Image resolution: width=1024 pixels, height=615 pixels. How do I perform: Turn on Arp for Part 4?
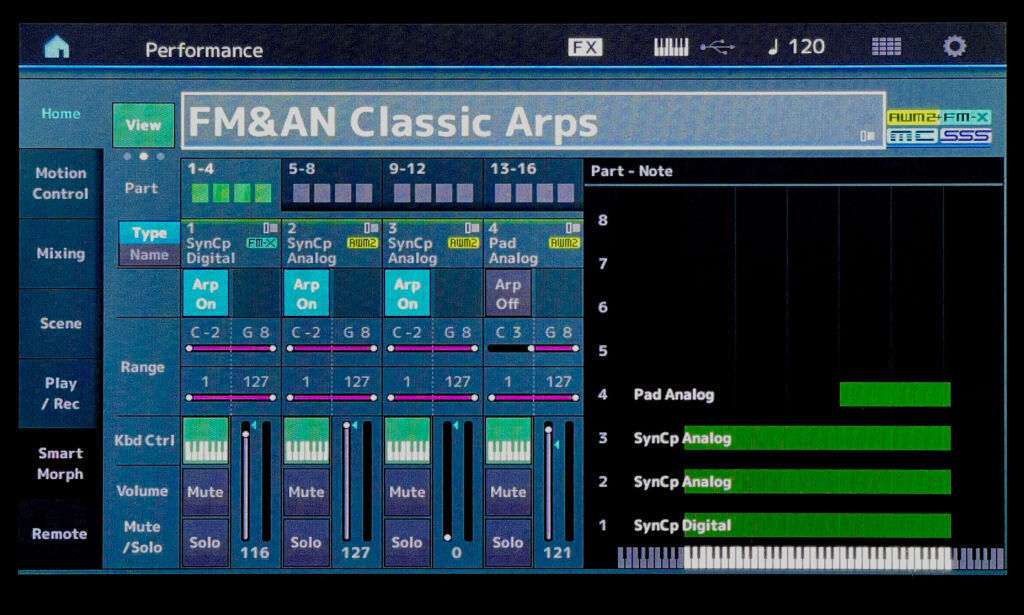click(x=508, y=294)
